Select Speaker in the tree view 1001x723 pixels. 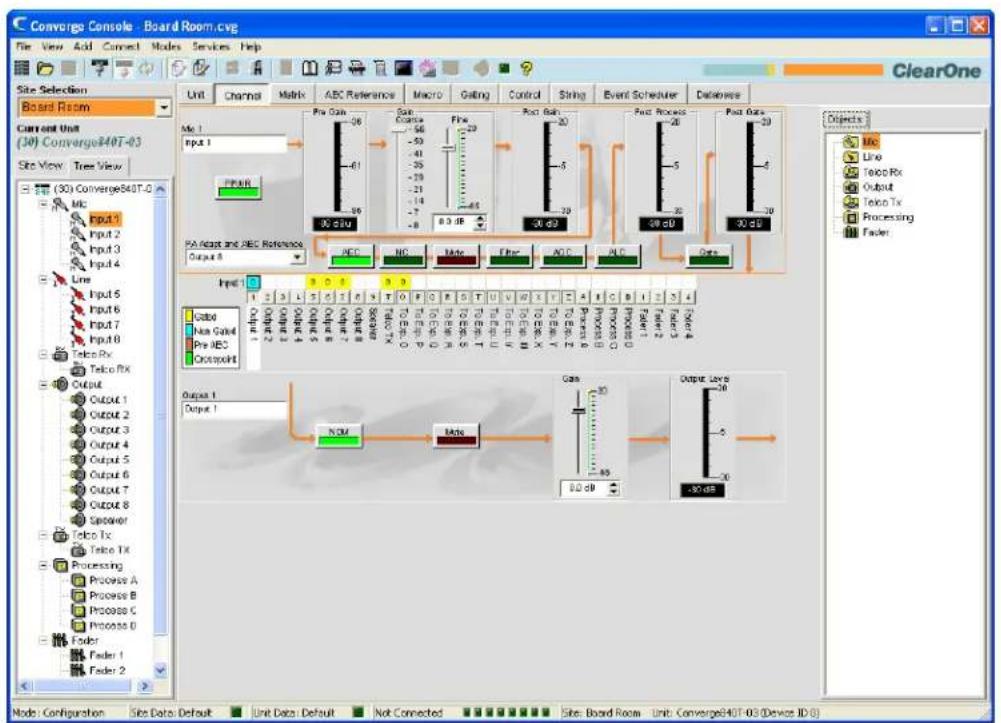click(109, 520)
